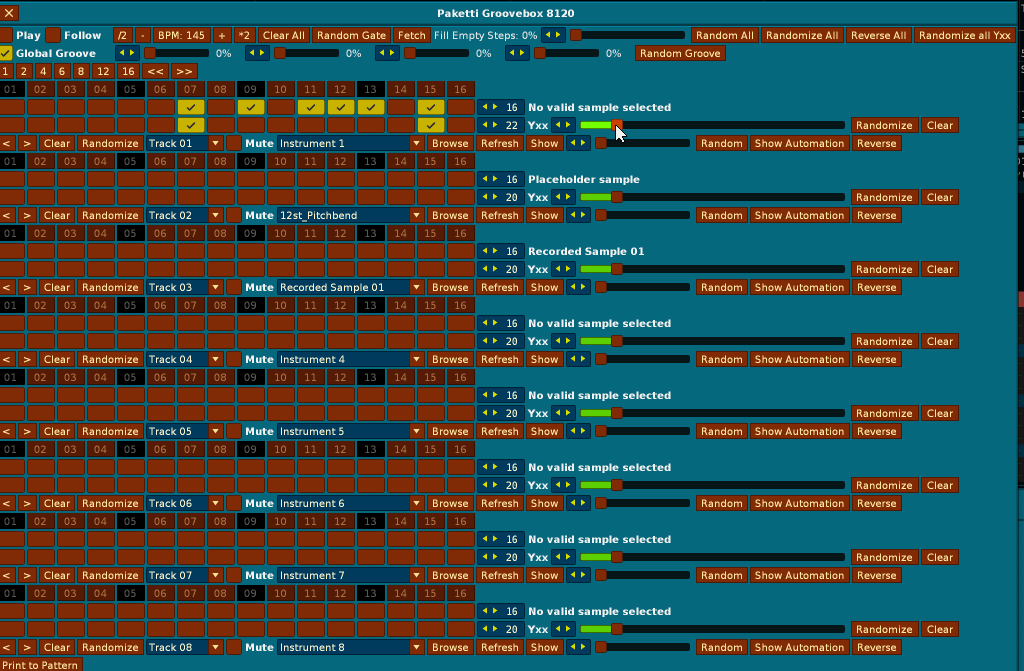
Task: Close the Paketti Groovebox window
Action: (10, 13)
